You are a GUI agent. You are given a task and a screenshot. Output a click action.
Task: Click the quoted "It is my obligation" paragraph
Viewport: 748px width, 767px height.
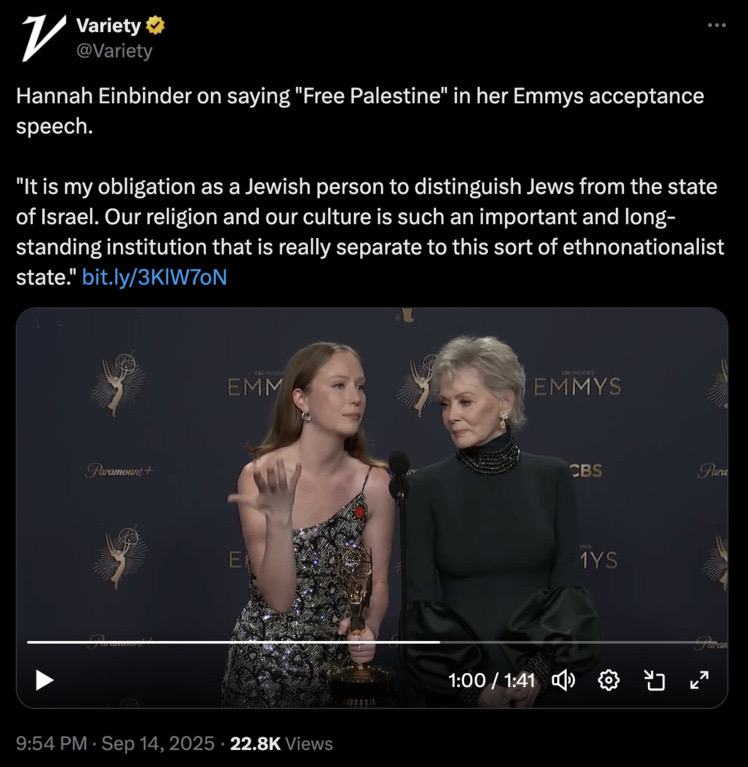pos(370,232)
